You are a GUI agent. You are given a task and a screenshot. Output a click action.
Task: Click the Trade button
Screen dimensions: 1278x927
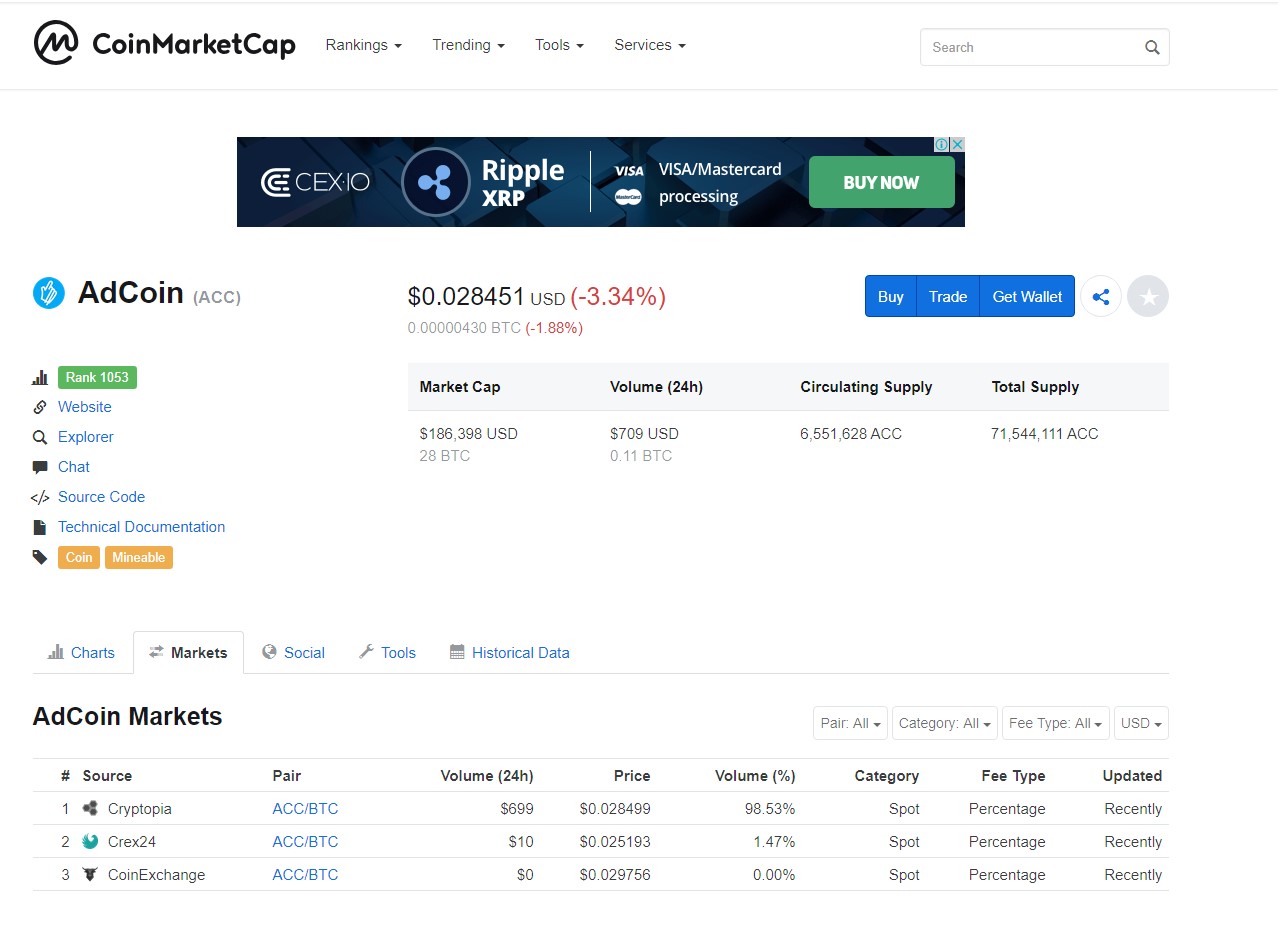tap(947, 296)
